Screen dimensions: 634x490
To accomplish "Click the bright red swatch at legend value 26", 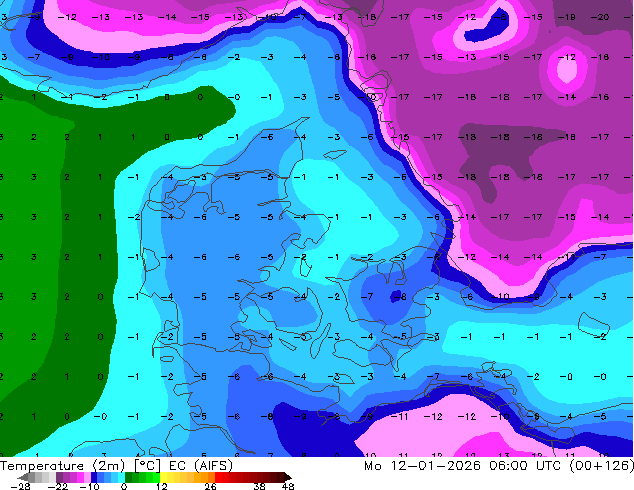I will click(218, 477).
